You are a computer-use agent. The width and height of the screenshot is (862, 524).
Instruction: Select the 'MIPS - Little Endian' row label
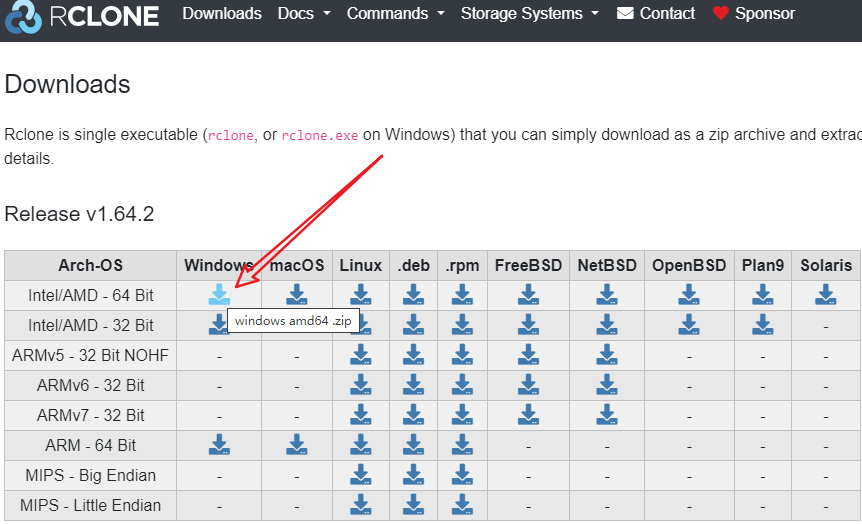[x=91, y=505]
